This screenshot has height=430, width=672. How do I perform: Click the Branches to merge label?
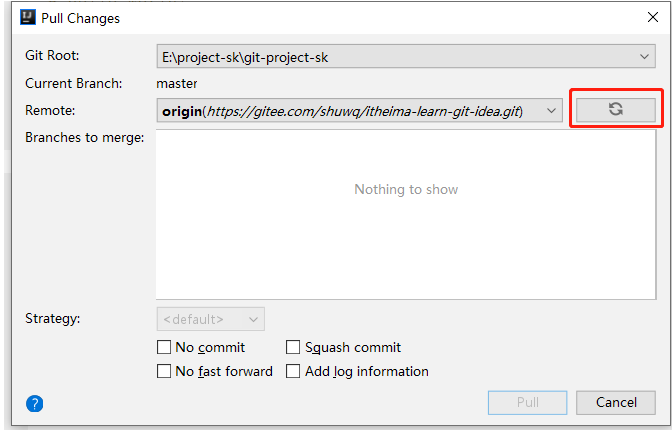(85, 137)
